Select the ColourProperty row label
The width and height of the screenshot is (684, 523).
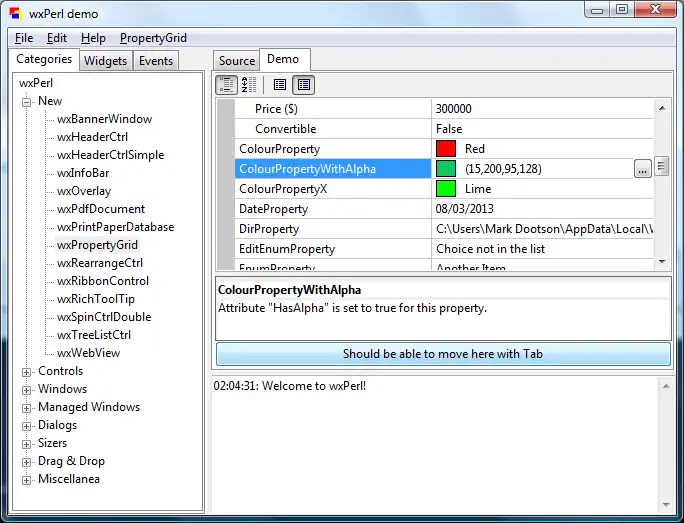coord(280,149)
